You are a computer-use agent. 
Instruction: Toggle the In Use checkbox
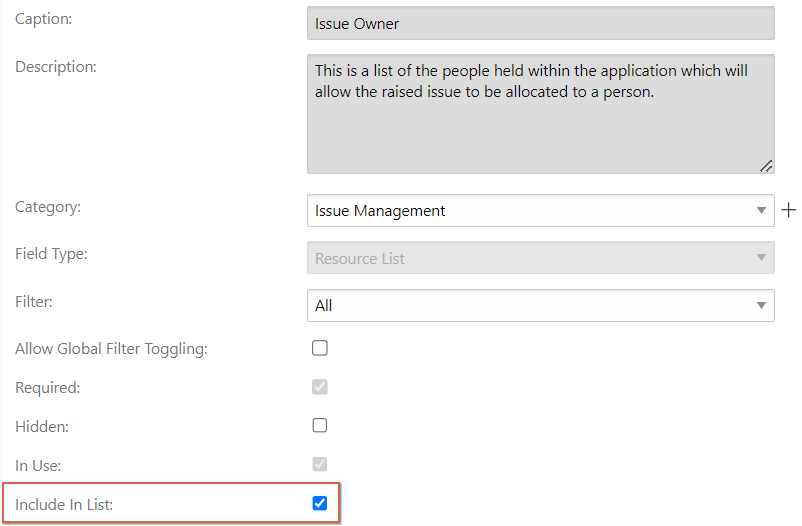coord(320,464)
